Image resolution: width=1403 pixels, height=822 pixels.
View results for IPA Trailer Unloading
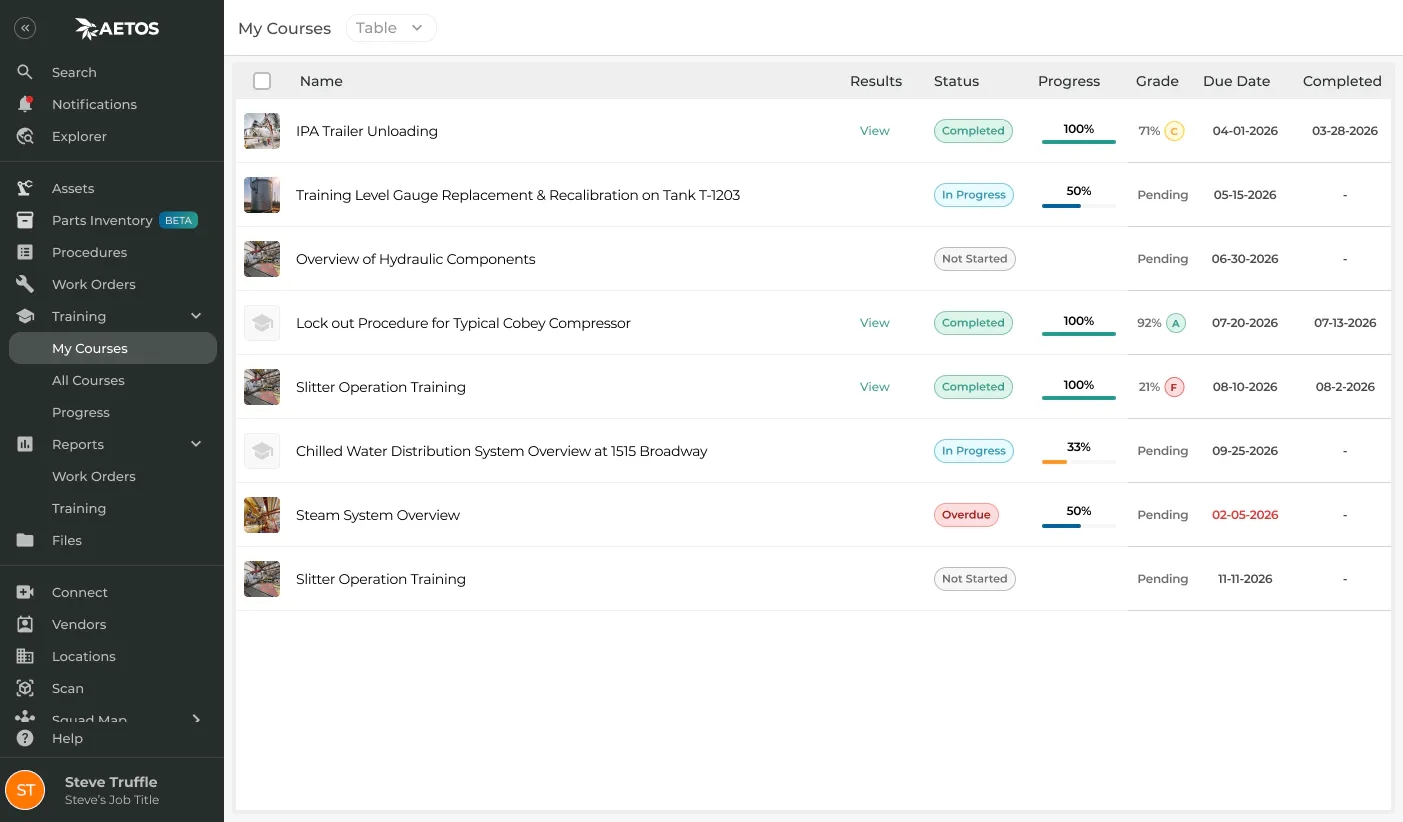pos(874,131)
